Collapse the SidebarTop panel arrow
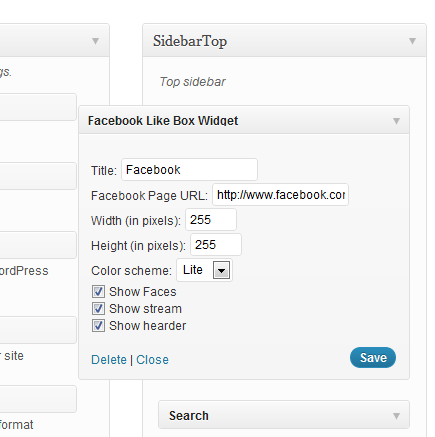 click(412, 41)
